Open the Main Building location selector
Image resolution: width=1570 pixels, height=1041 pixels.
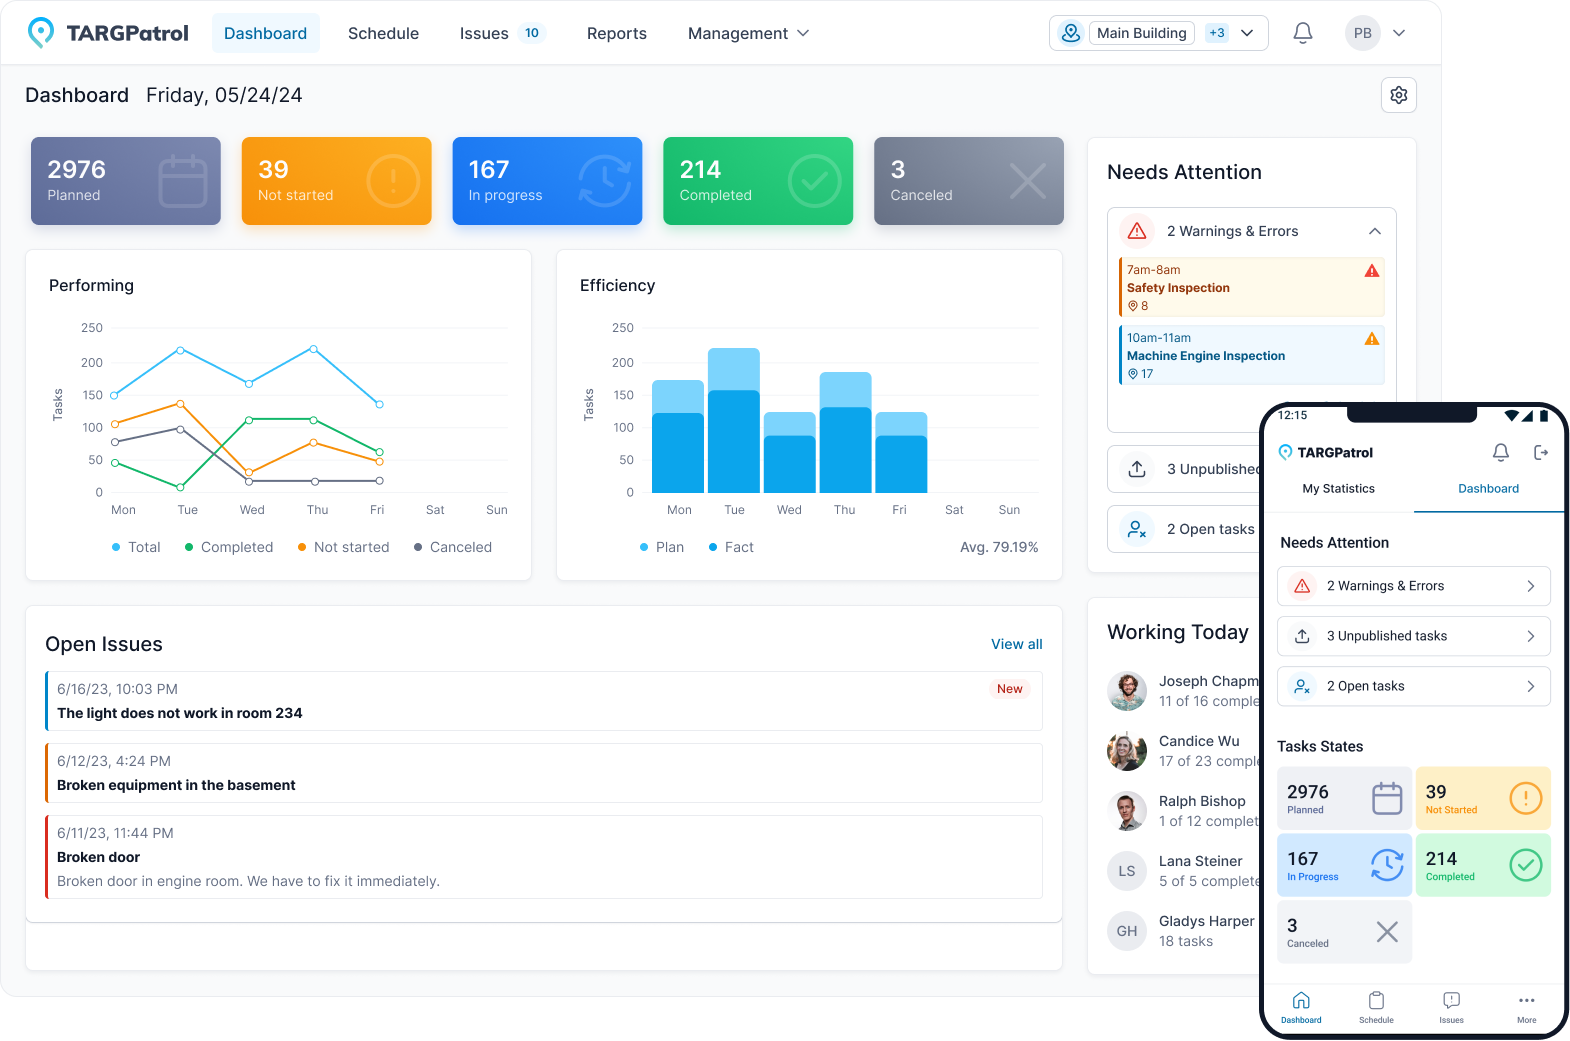pos(1159,33)
